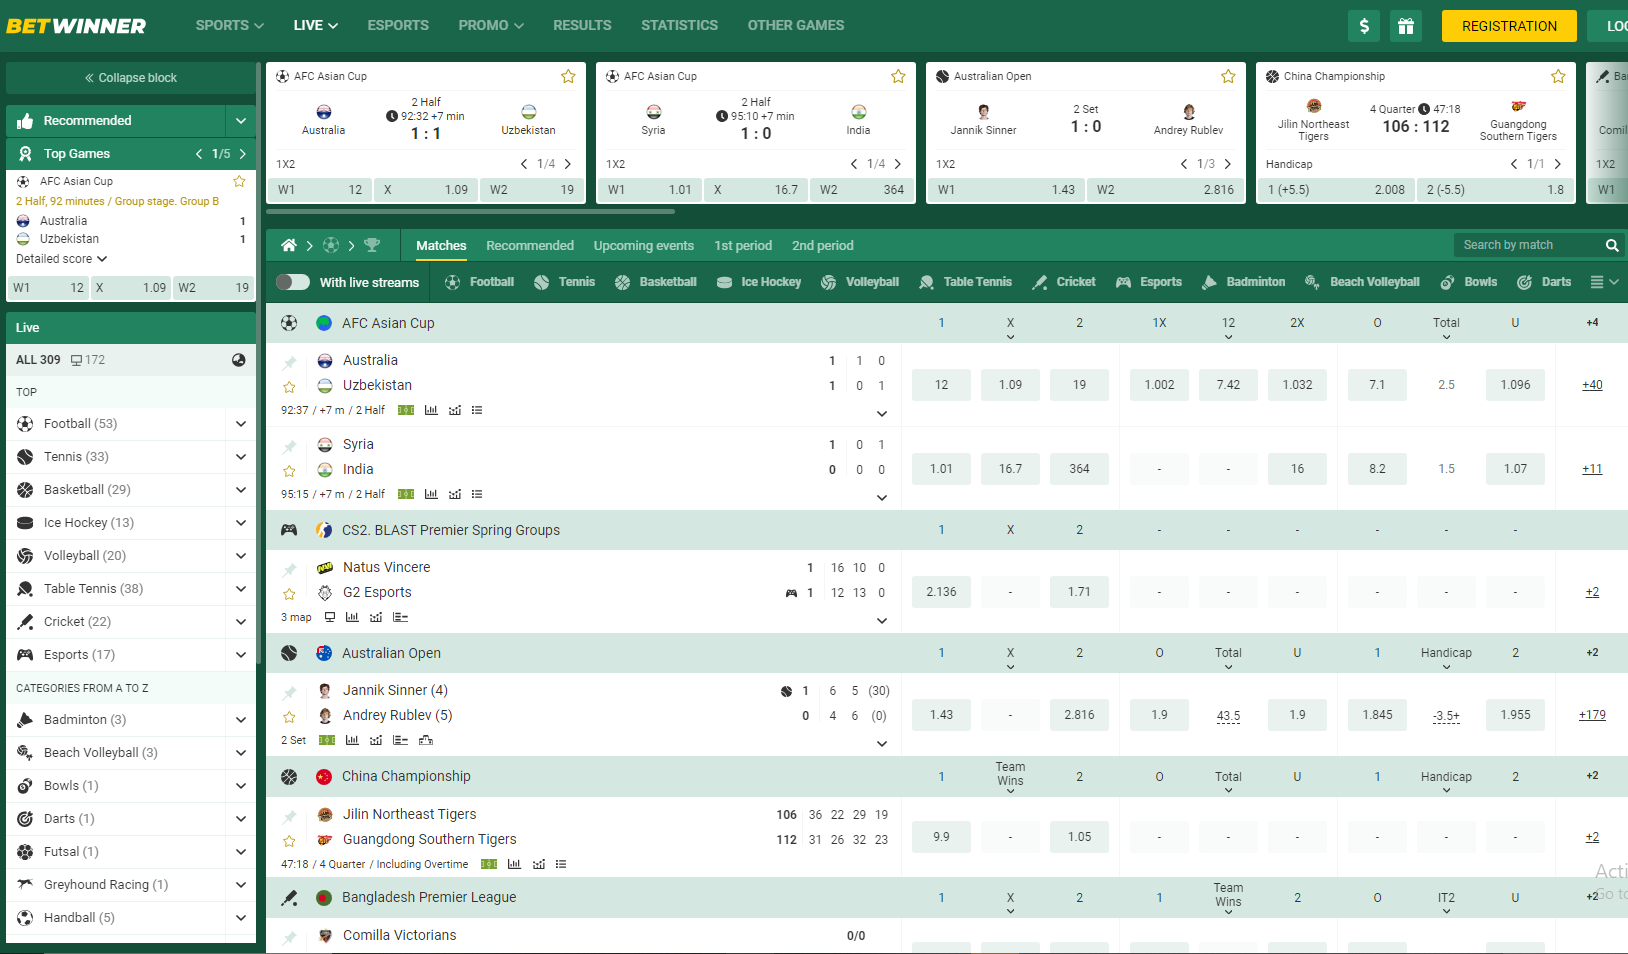Filter by Table Tennis in sports bar
The height and width of the screenshot is (954, 1628).
(x=965, y=282)
